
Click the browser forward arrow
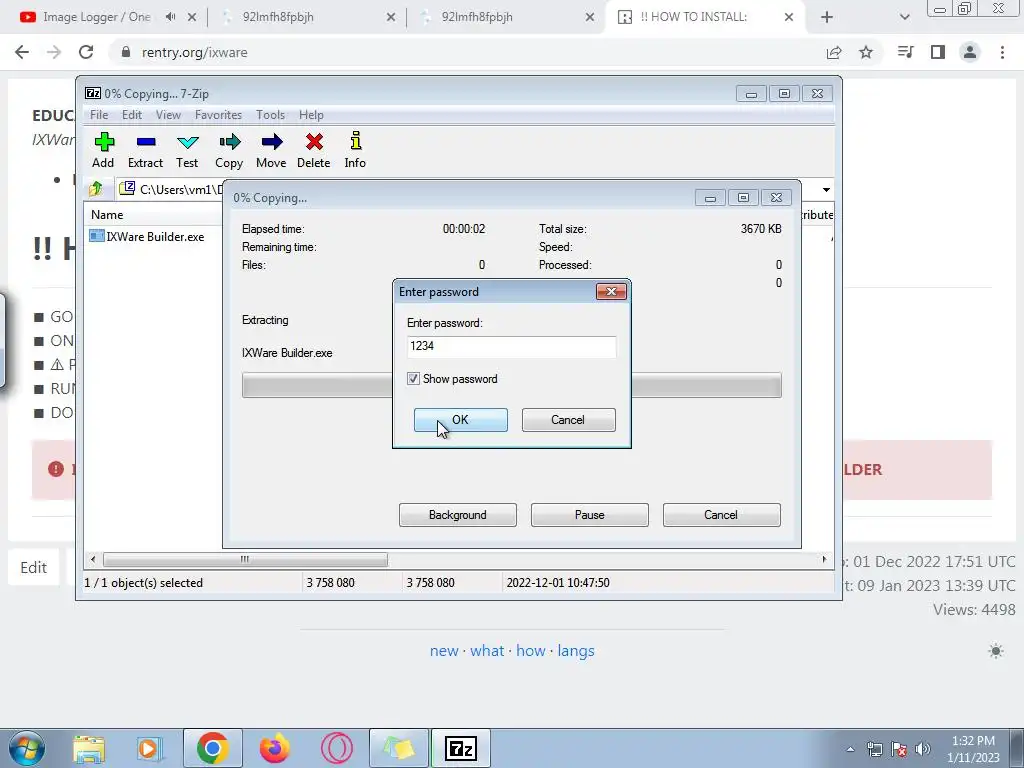tap(54, 52)
